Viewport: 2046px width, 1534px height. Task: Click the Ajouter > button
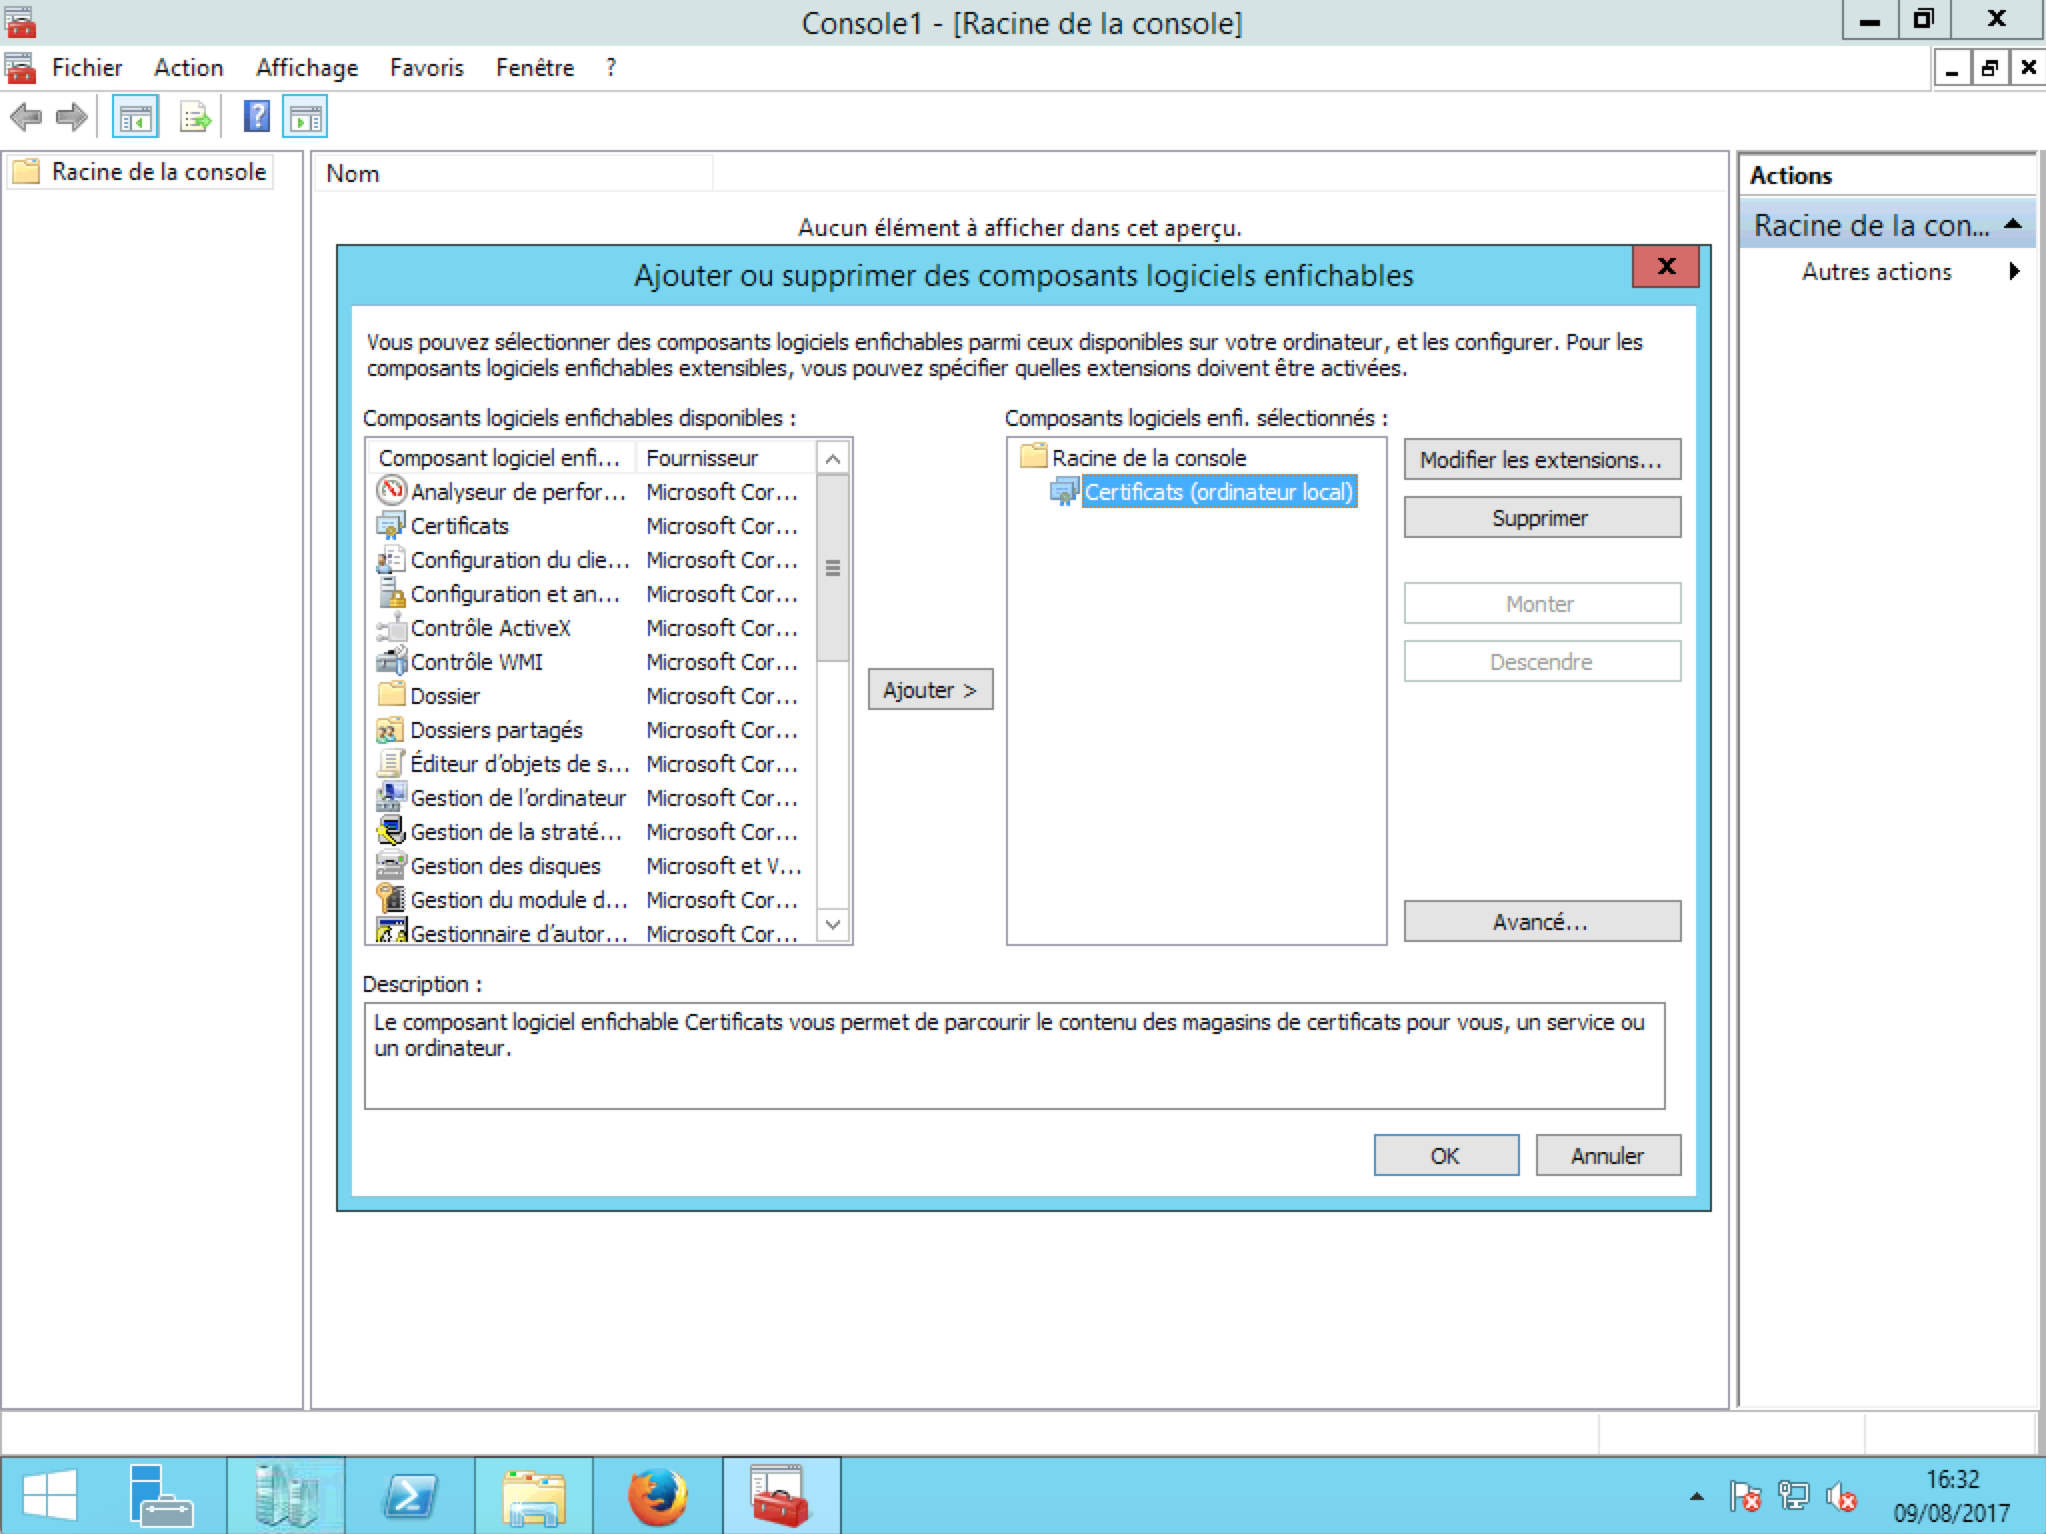(x=930, y=690)
